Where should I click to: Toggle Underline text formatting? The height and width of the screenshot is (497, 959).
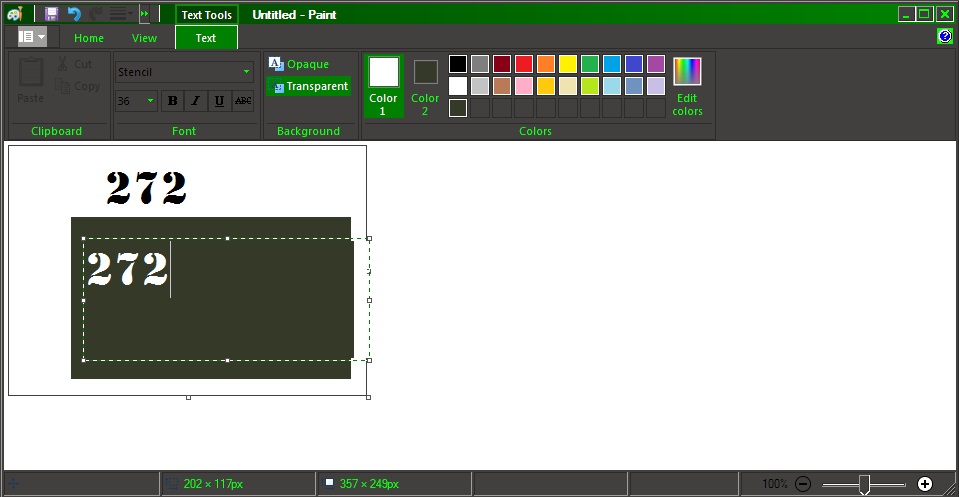(219, 101)
